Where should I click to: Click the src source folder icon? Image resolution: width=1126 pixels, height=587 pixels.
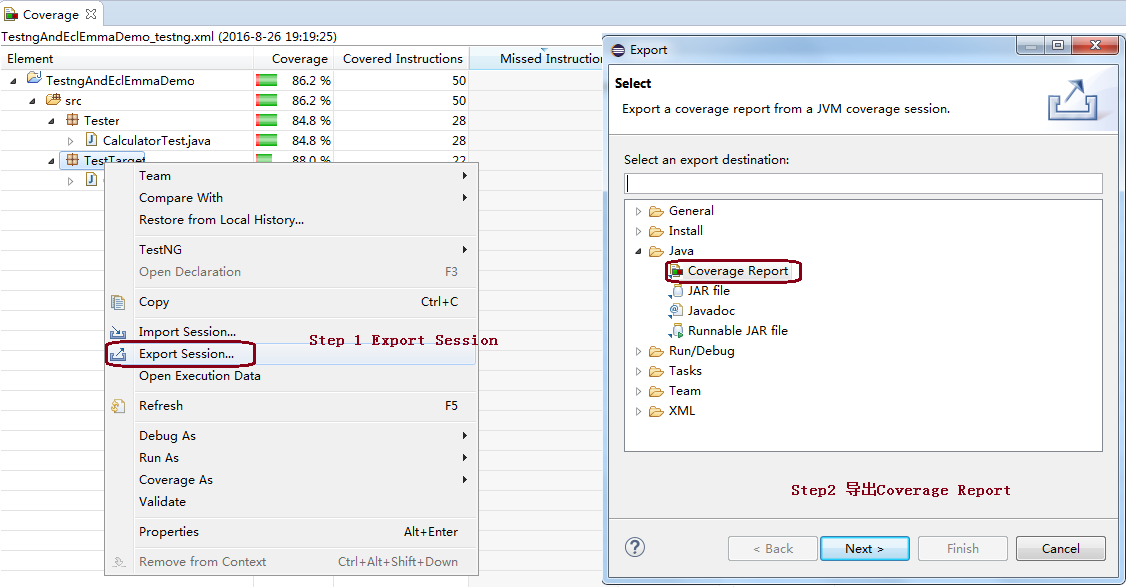tap(53, 99)
